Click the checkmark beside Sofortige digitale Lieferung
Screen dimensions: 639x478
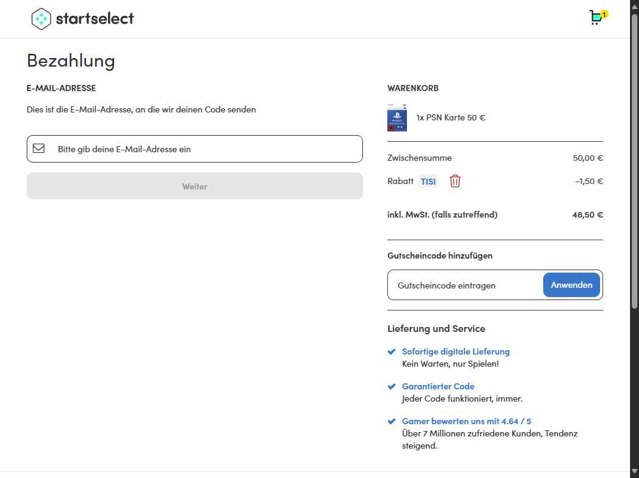click(392, 352)
